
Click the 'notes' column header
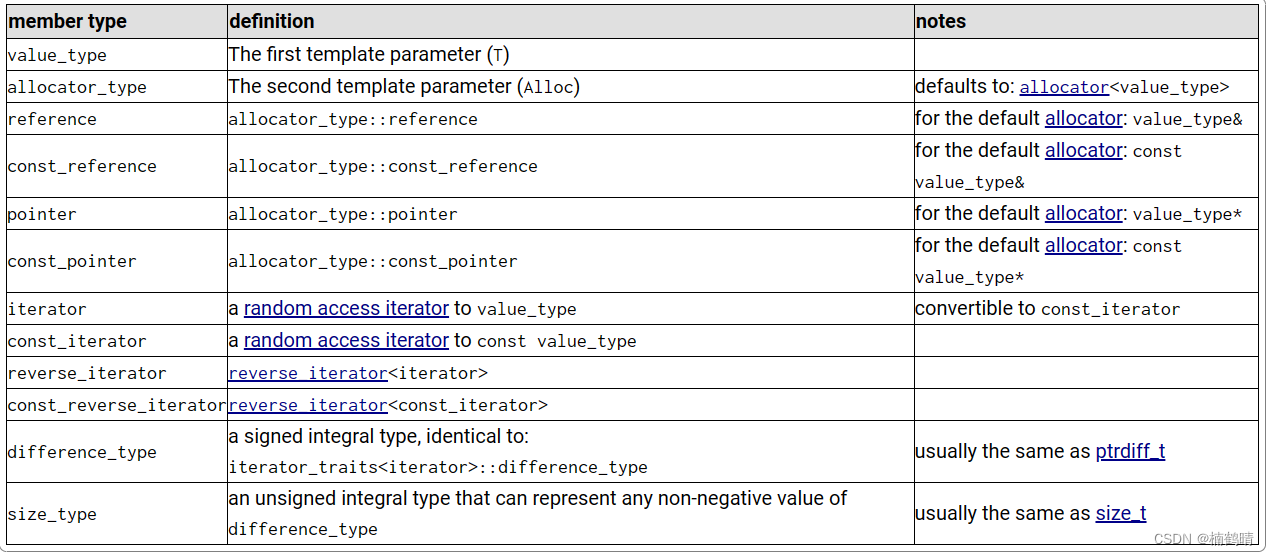click(941, 21)
